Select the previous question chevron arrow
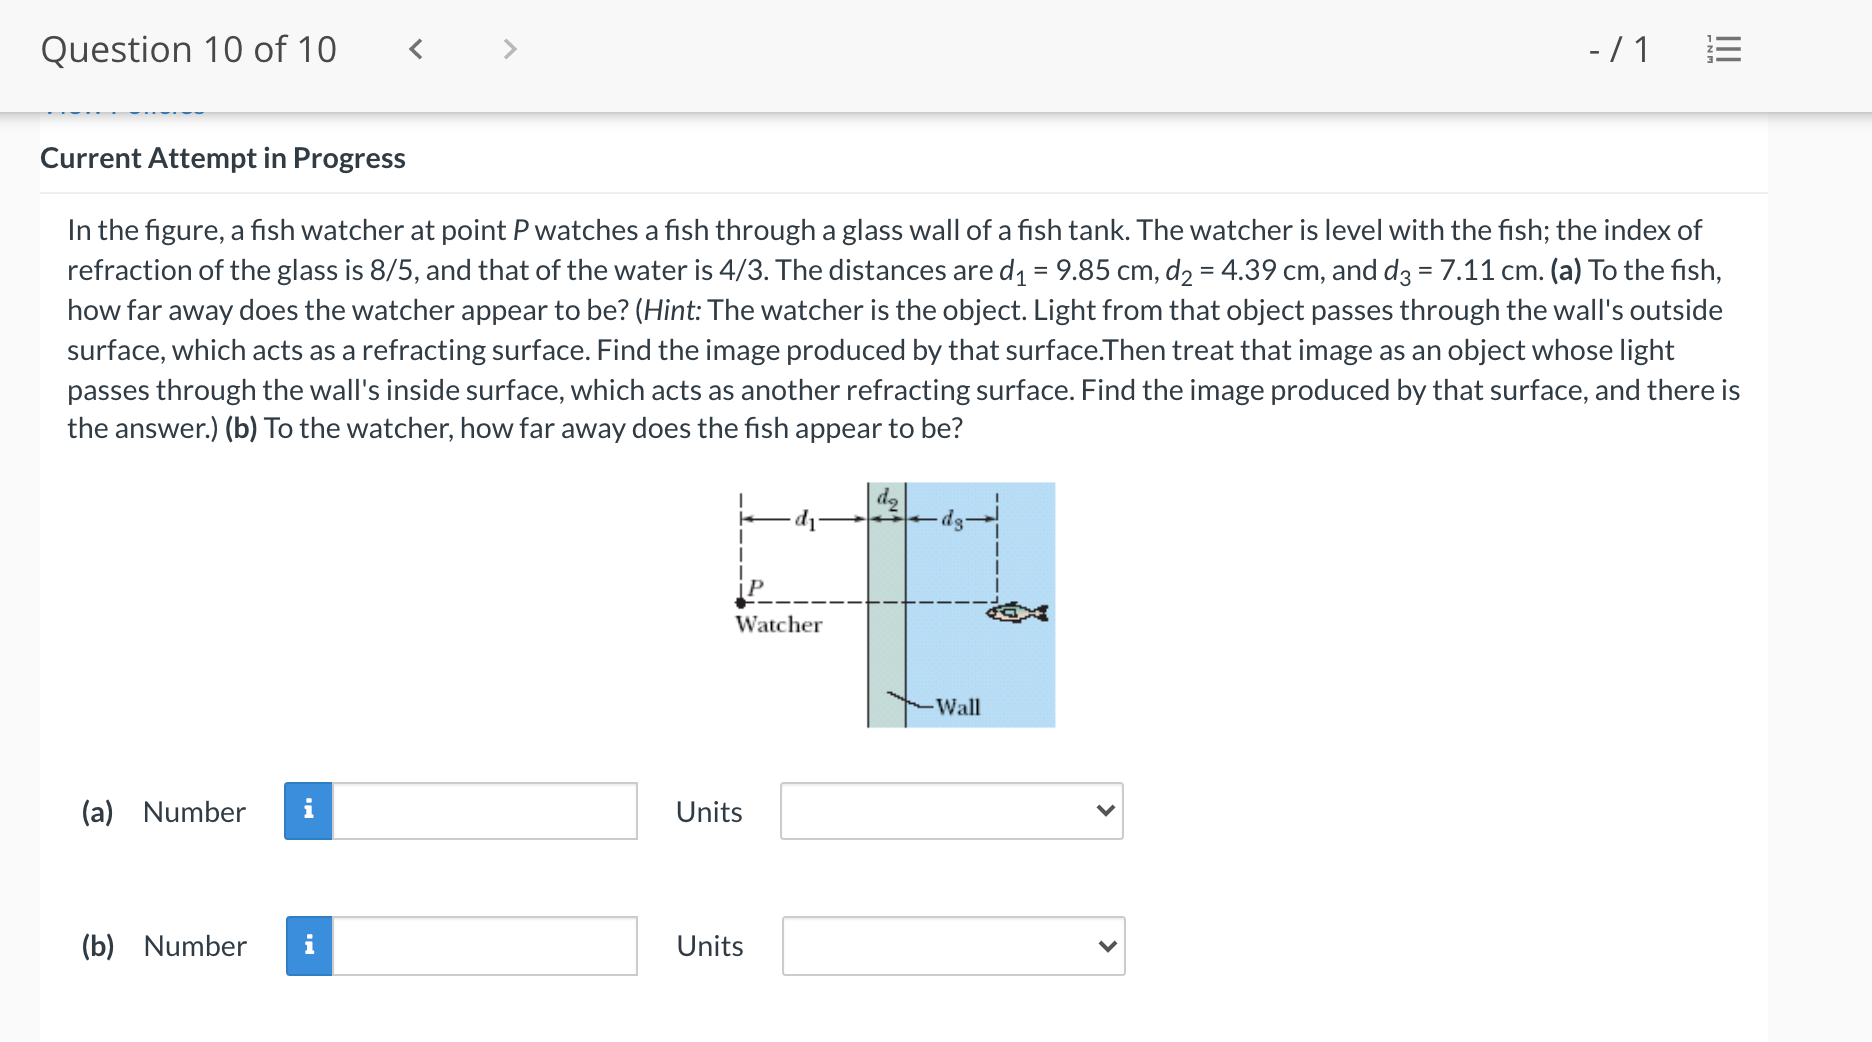This screenshot has width=1872, height=1042. coord(417,49)
